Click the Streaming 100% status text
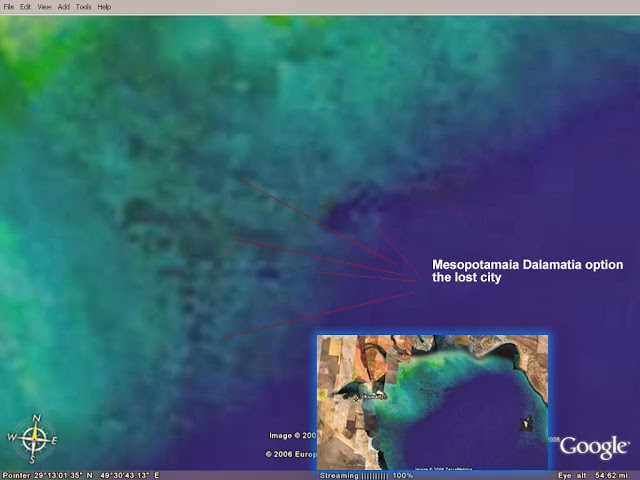Image resolution: width=640 pixels, height=480 pixels. tap(366, 476)
